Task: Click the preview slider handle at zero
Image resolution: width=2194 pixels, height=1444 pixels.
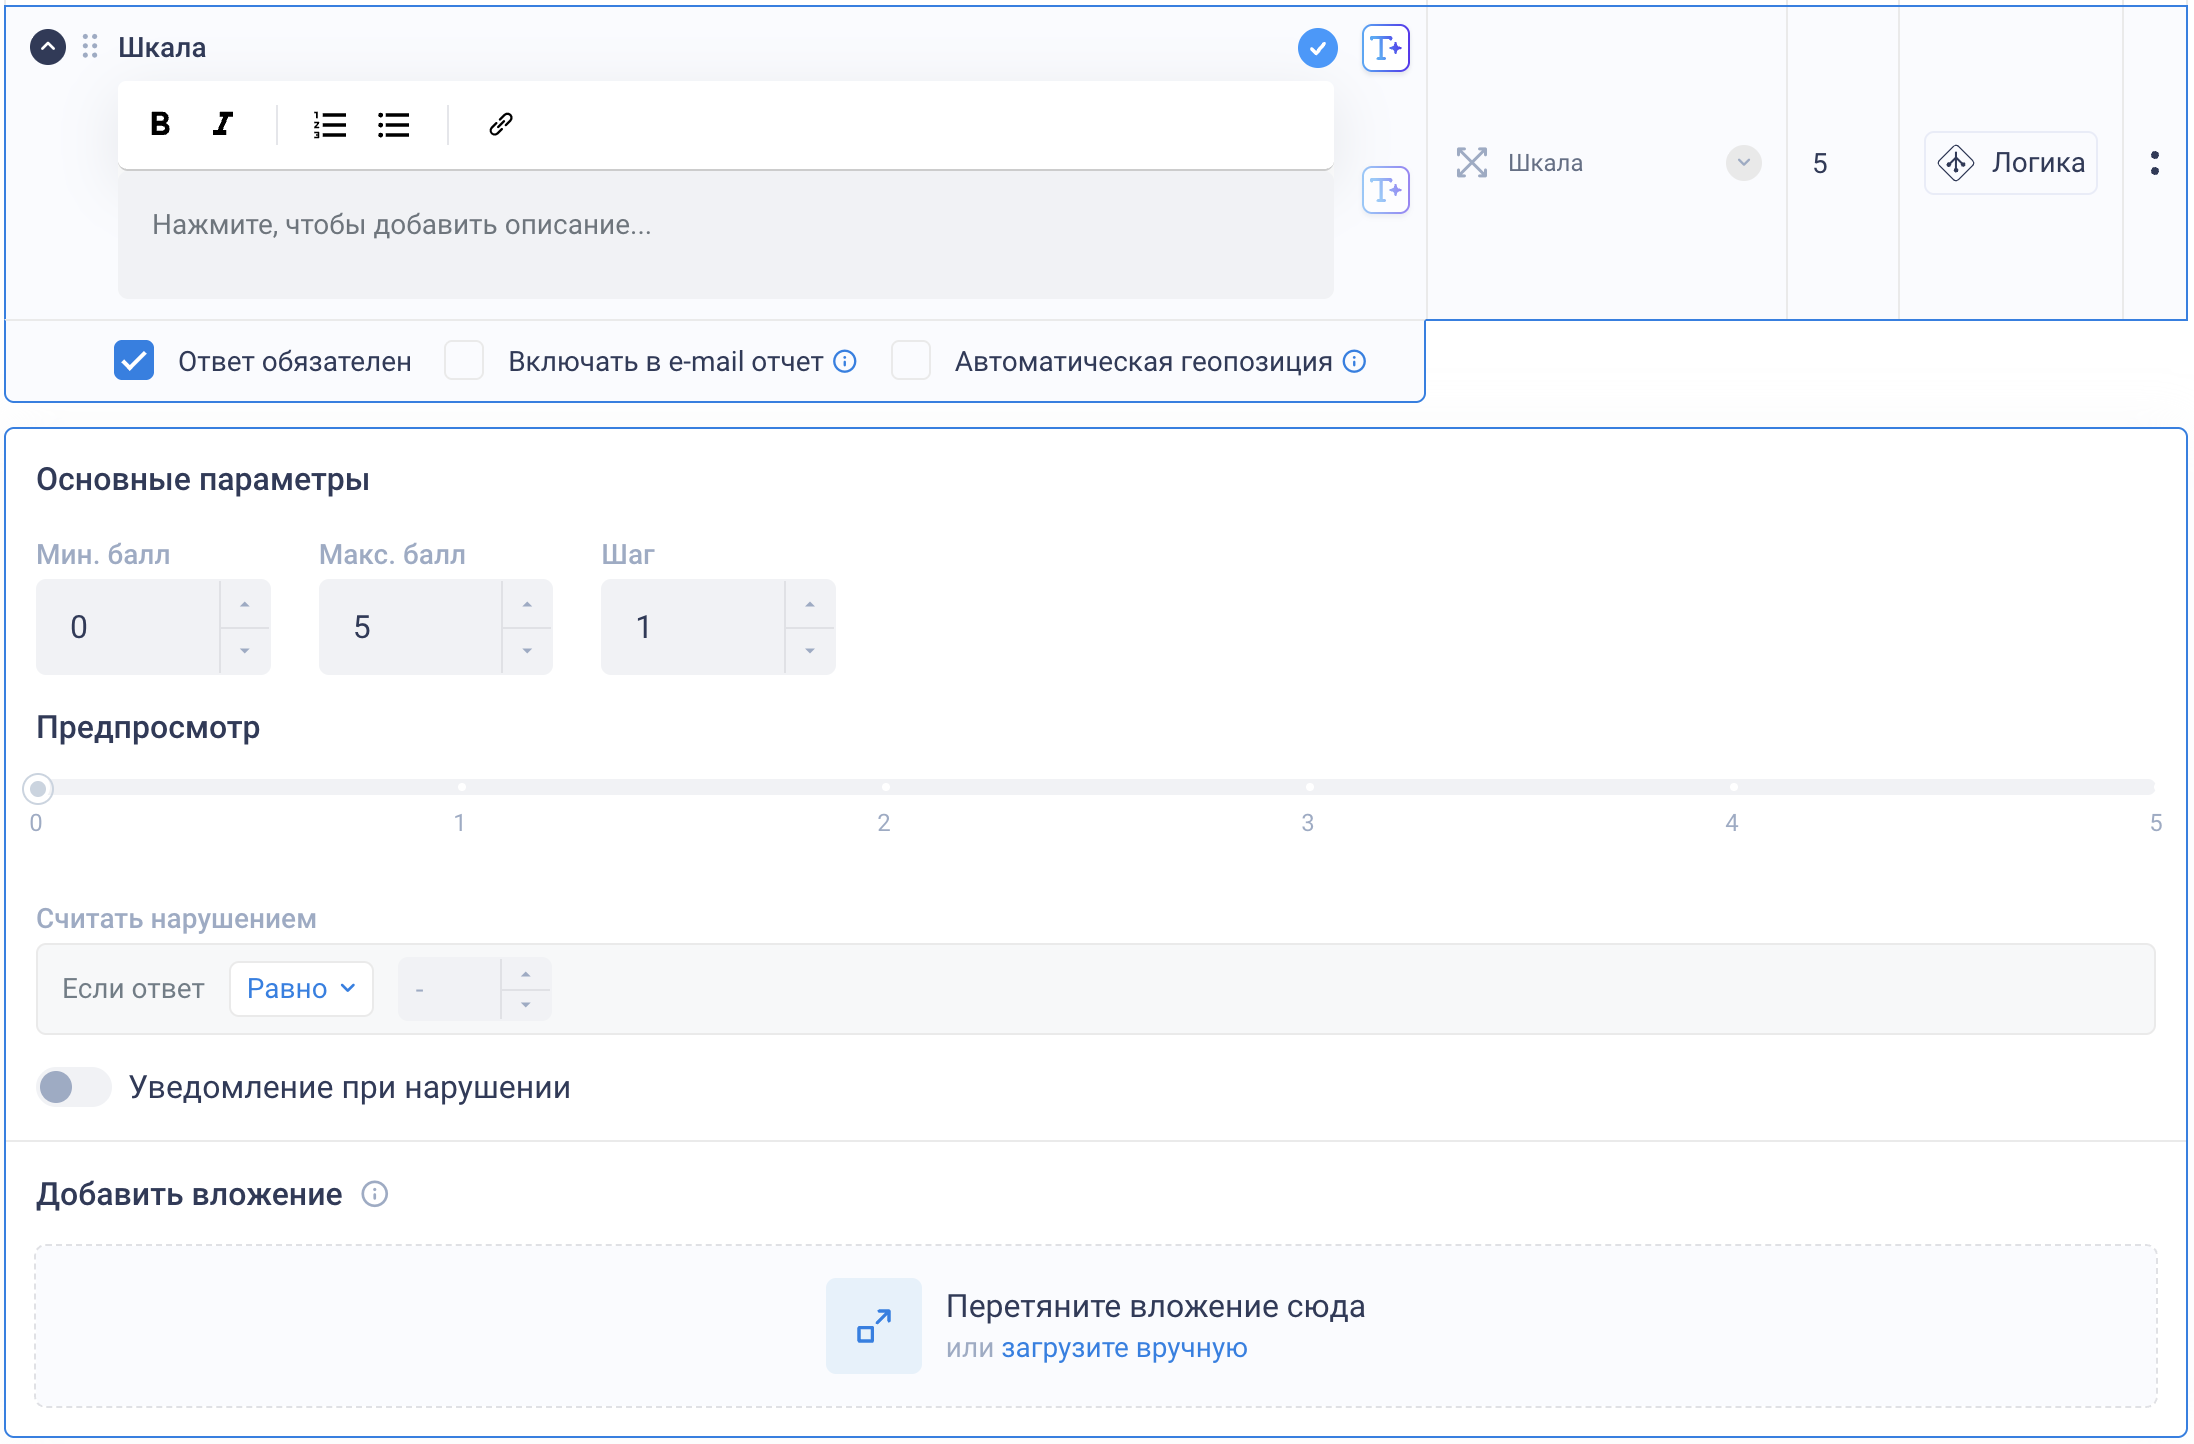Action: tap(38, 789)
